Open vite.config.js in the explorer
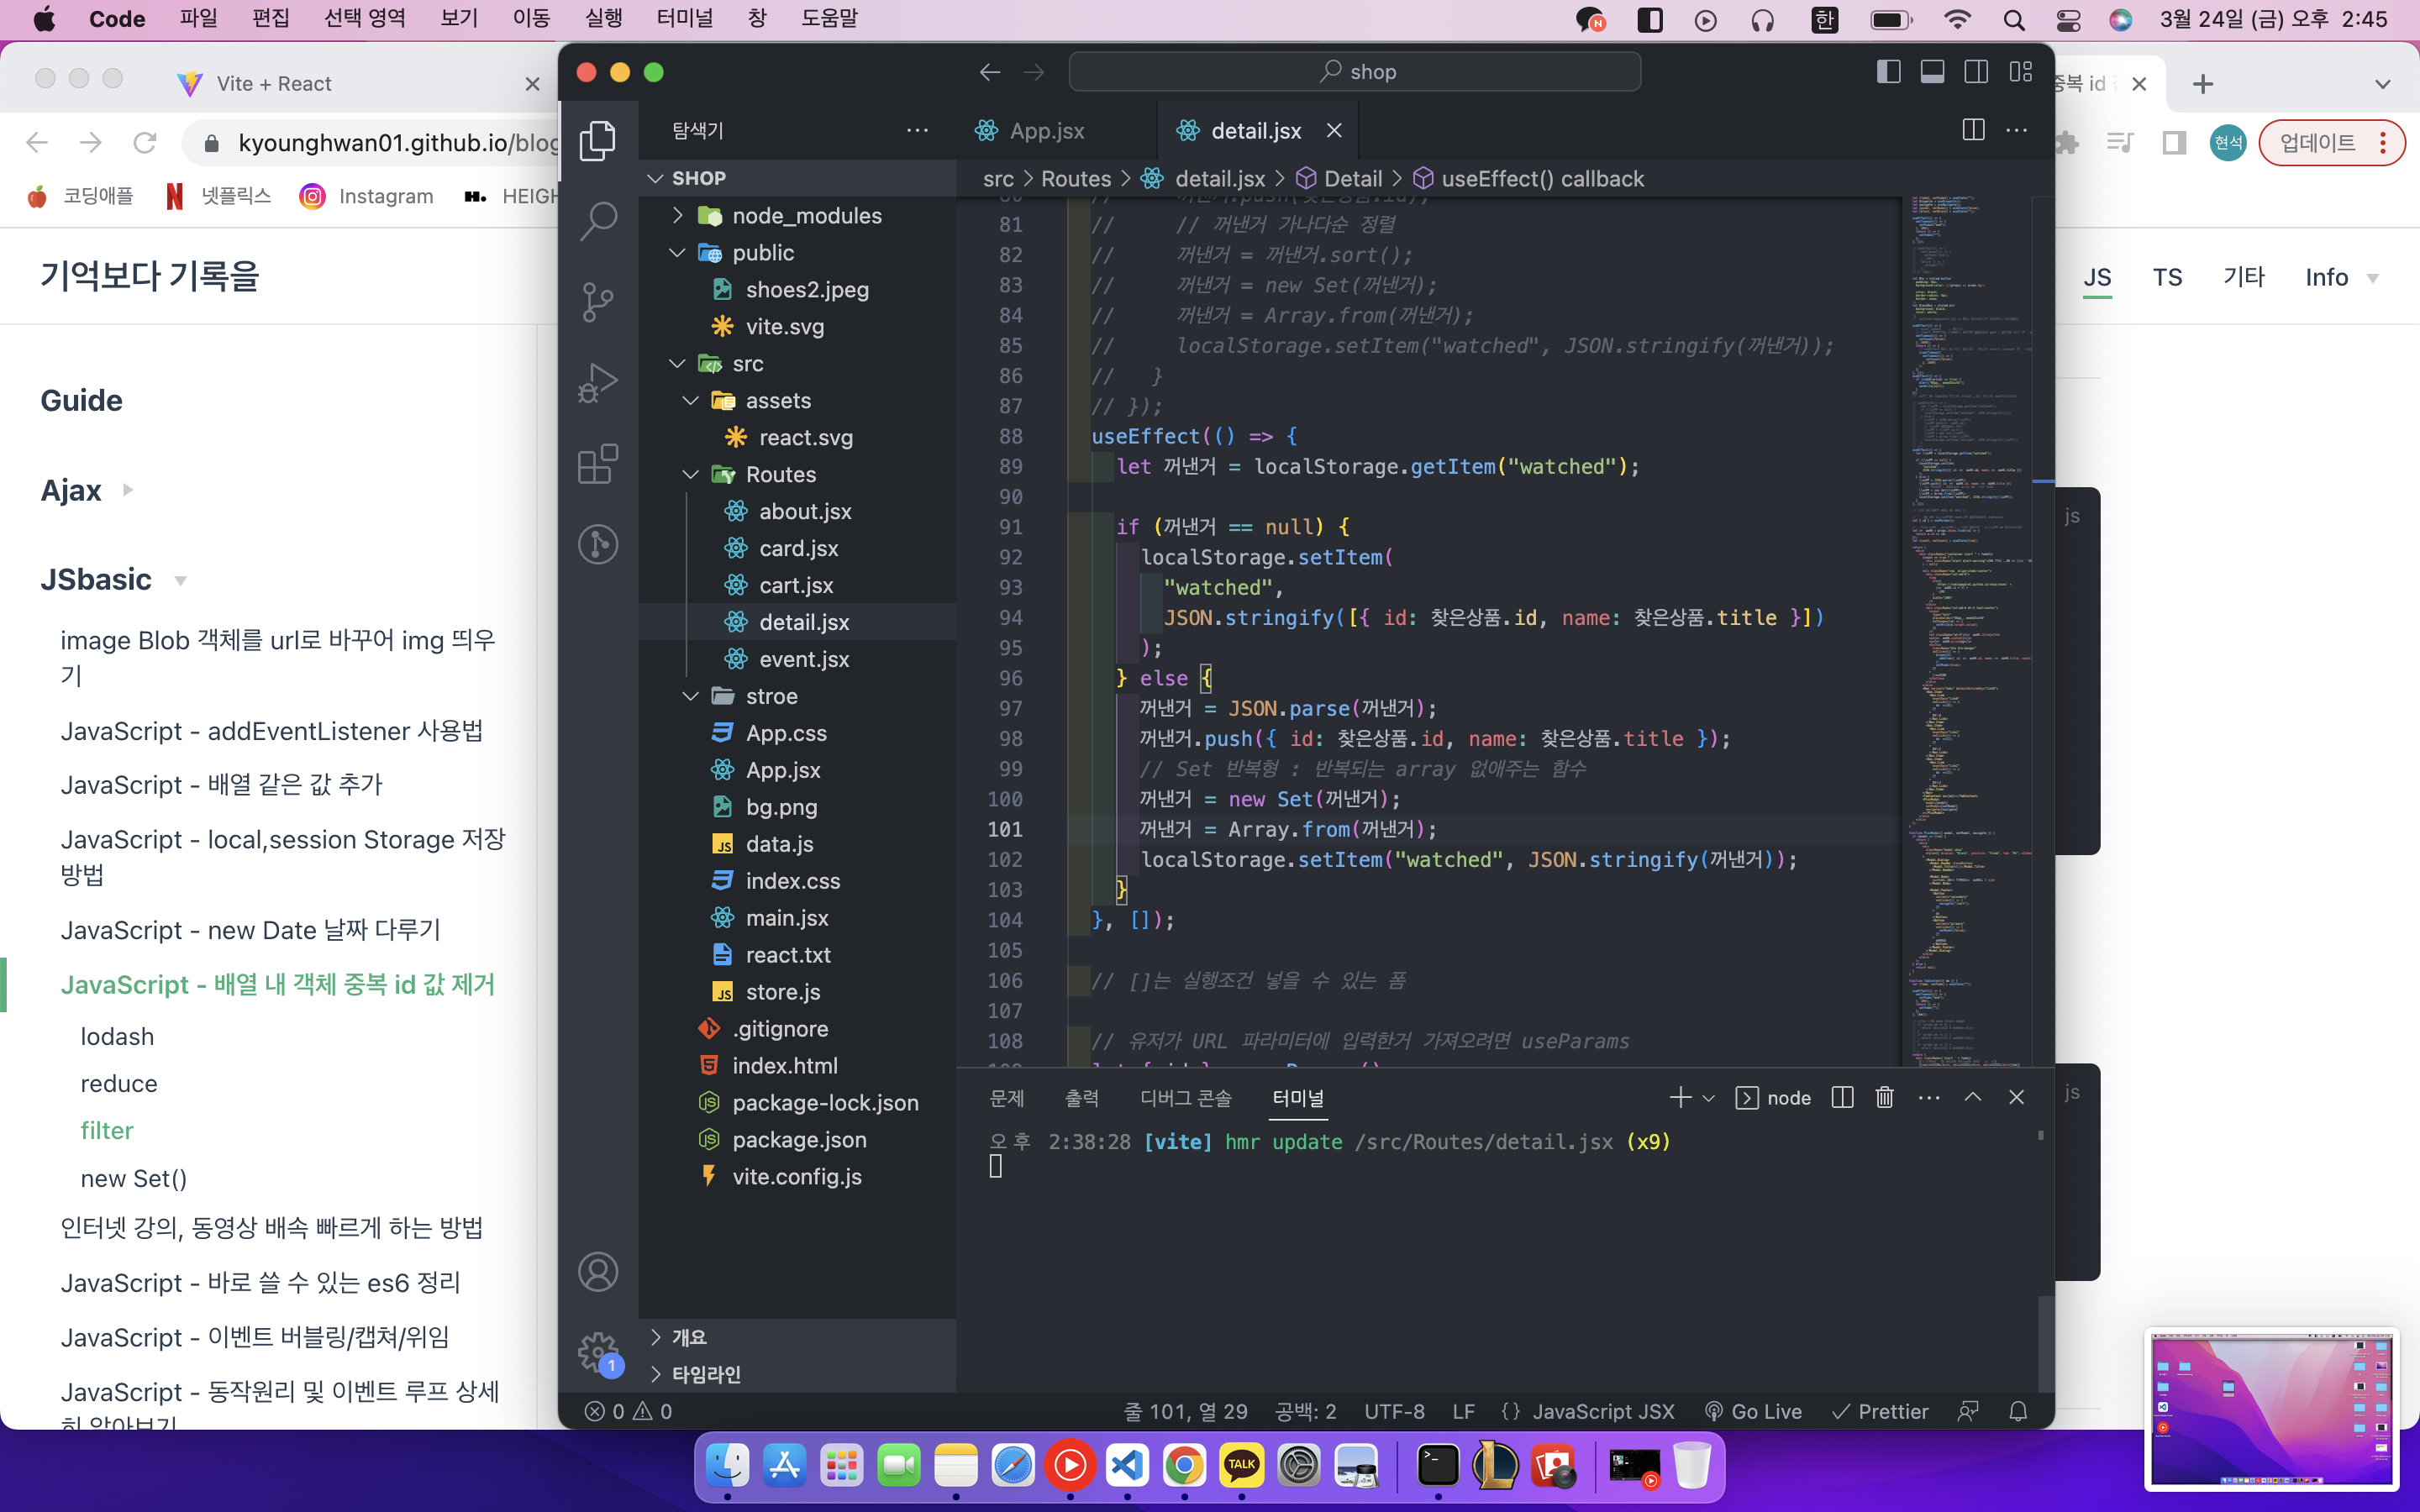This screenshot has width=2420, height=1512. coord(798,1177)
